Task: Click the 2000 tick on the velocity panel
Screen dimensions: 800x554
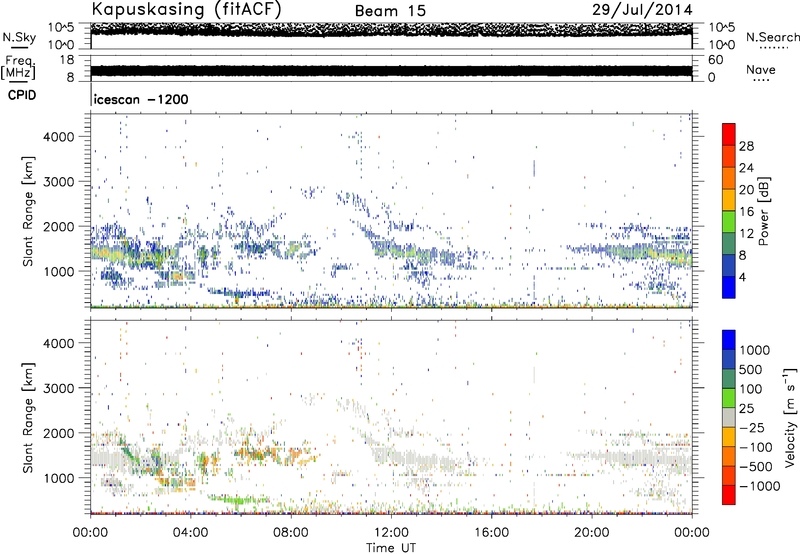Action: click(x=59, y=433)
